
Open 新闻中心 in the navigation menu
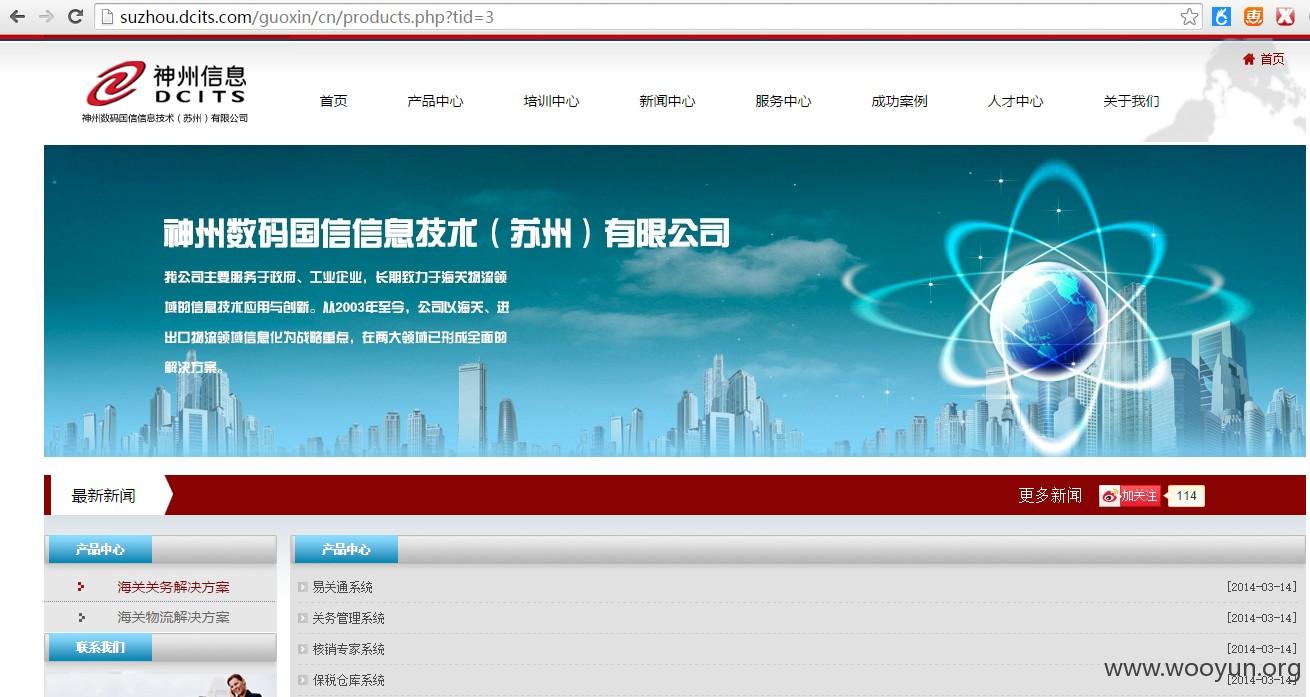667,101
